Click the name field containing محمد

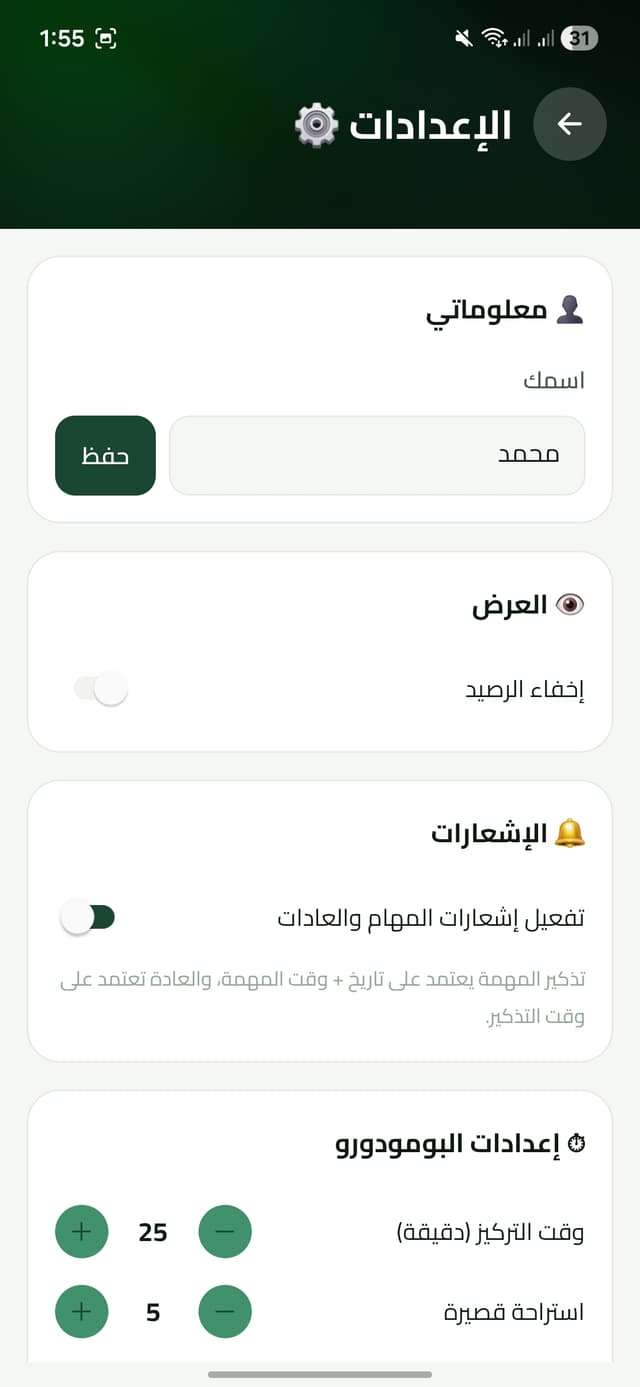coord(377,455)
